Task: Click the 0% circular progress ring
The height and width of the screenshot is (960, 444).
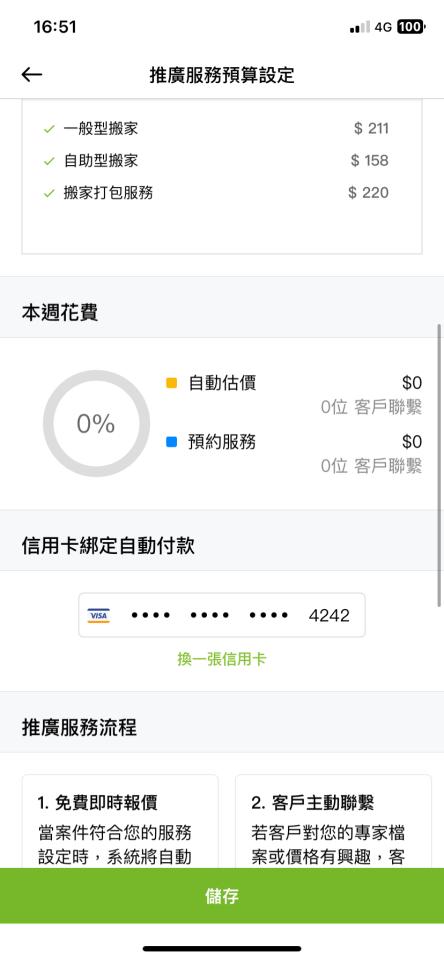Action: 96,423
